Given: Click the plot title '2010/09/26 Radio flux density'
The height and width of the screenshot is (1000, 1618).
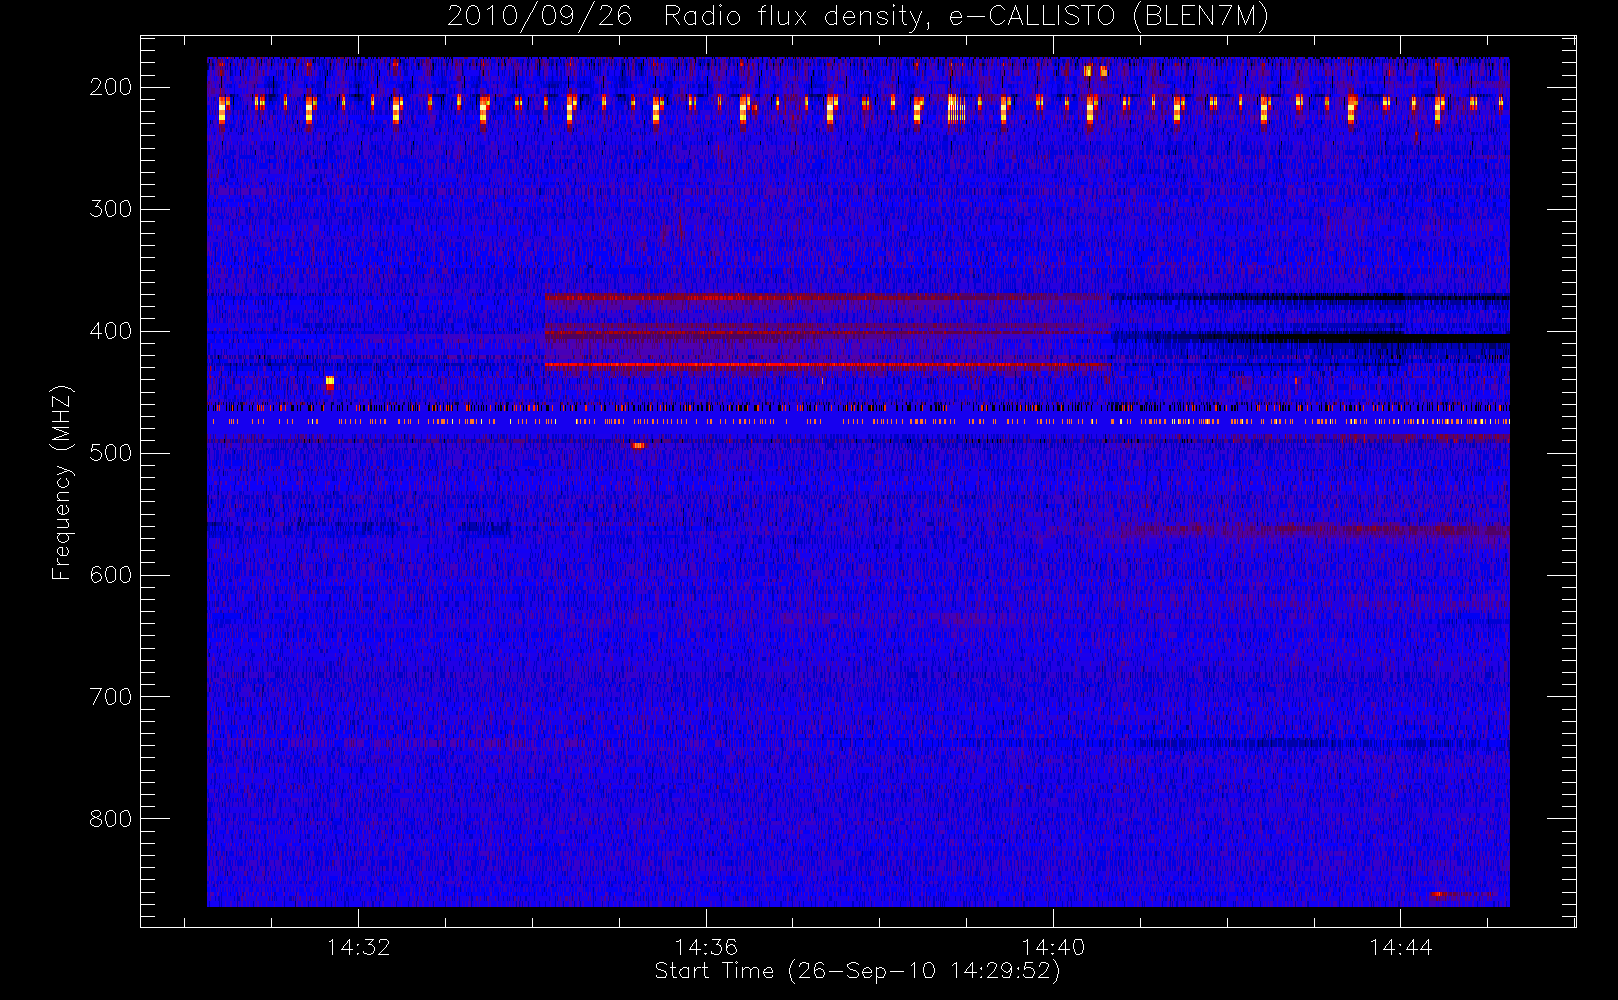Looking at the screenshot, I should point(858,16).
